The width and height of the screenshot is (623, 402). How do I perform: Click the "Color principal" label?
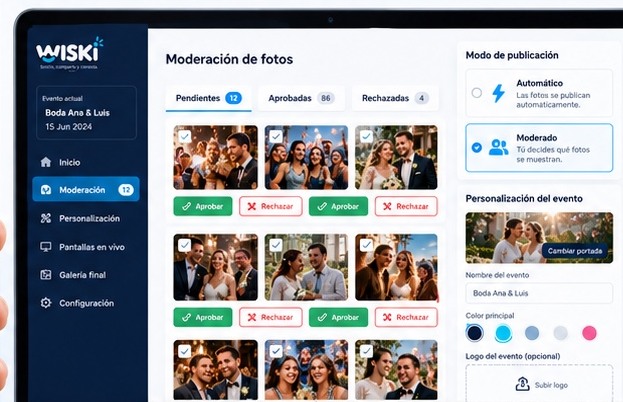(x=490, y=316)
